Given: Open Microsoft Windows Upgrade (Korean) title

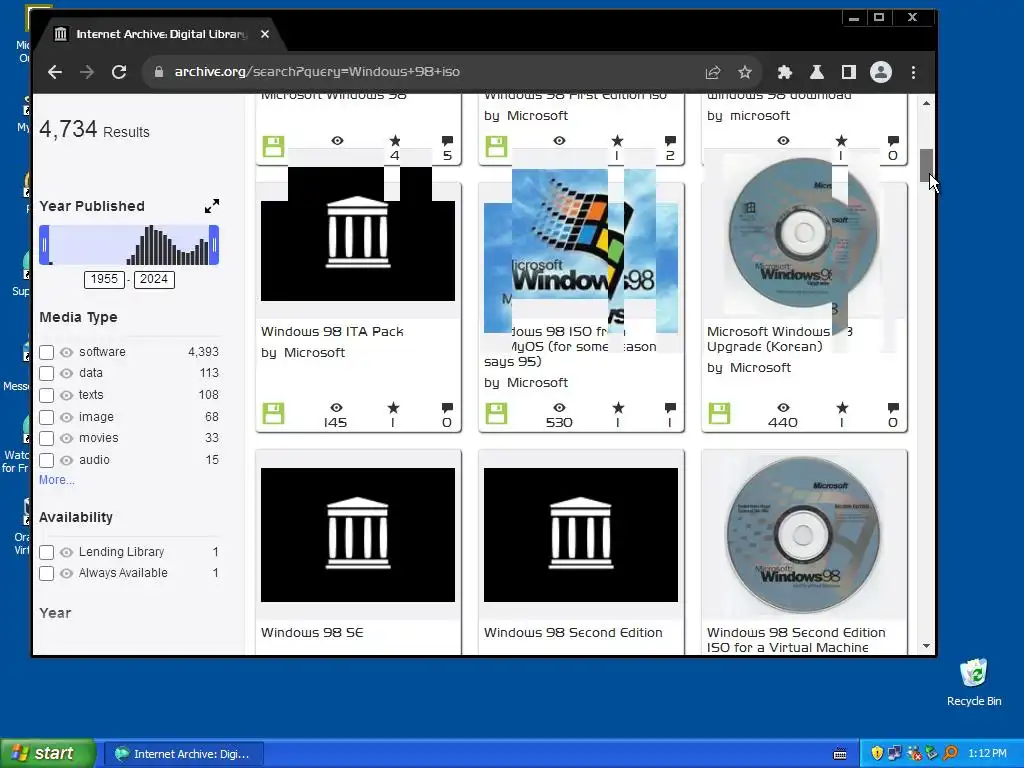Looking at the screenshot, I should (x=780, y=339).
